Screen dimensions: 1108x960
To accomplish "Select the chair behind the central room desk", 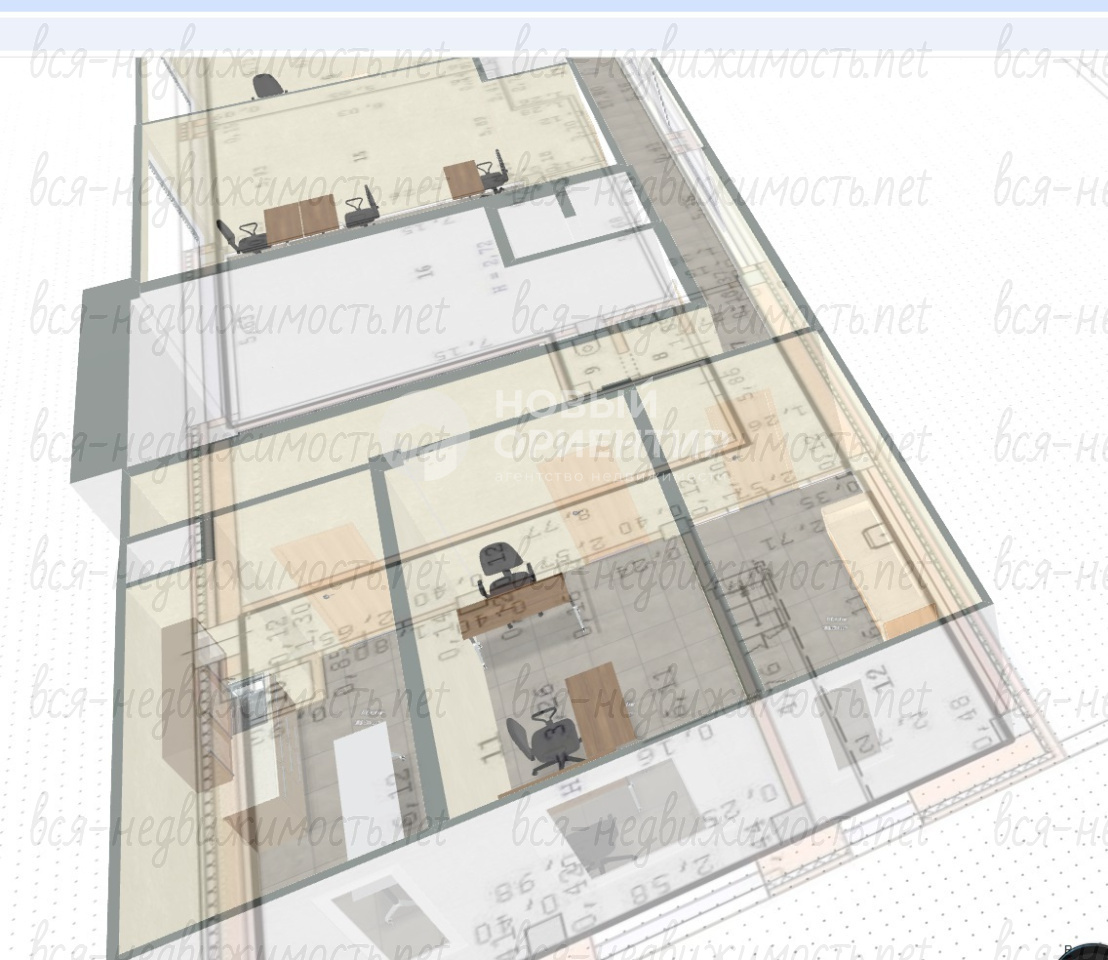I will (498, 567).
